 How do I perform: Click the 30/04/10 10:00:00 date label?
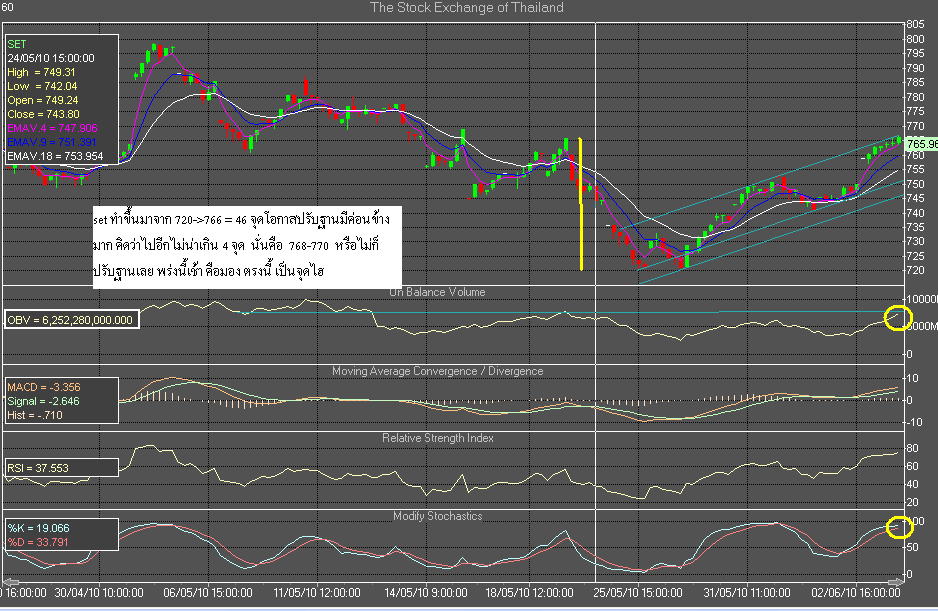[x=99, y=592]
